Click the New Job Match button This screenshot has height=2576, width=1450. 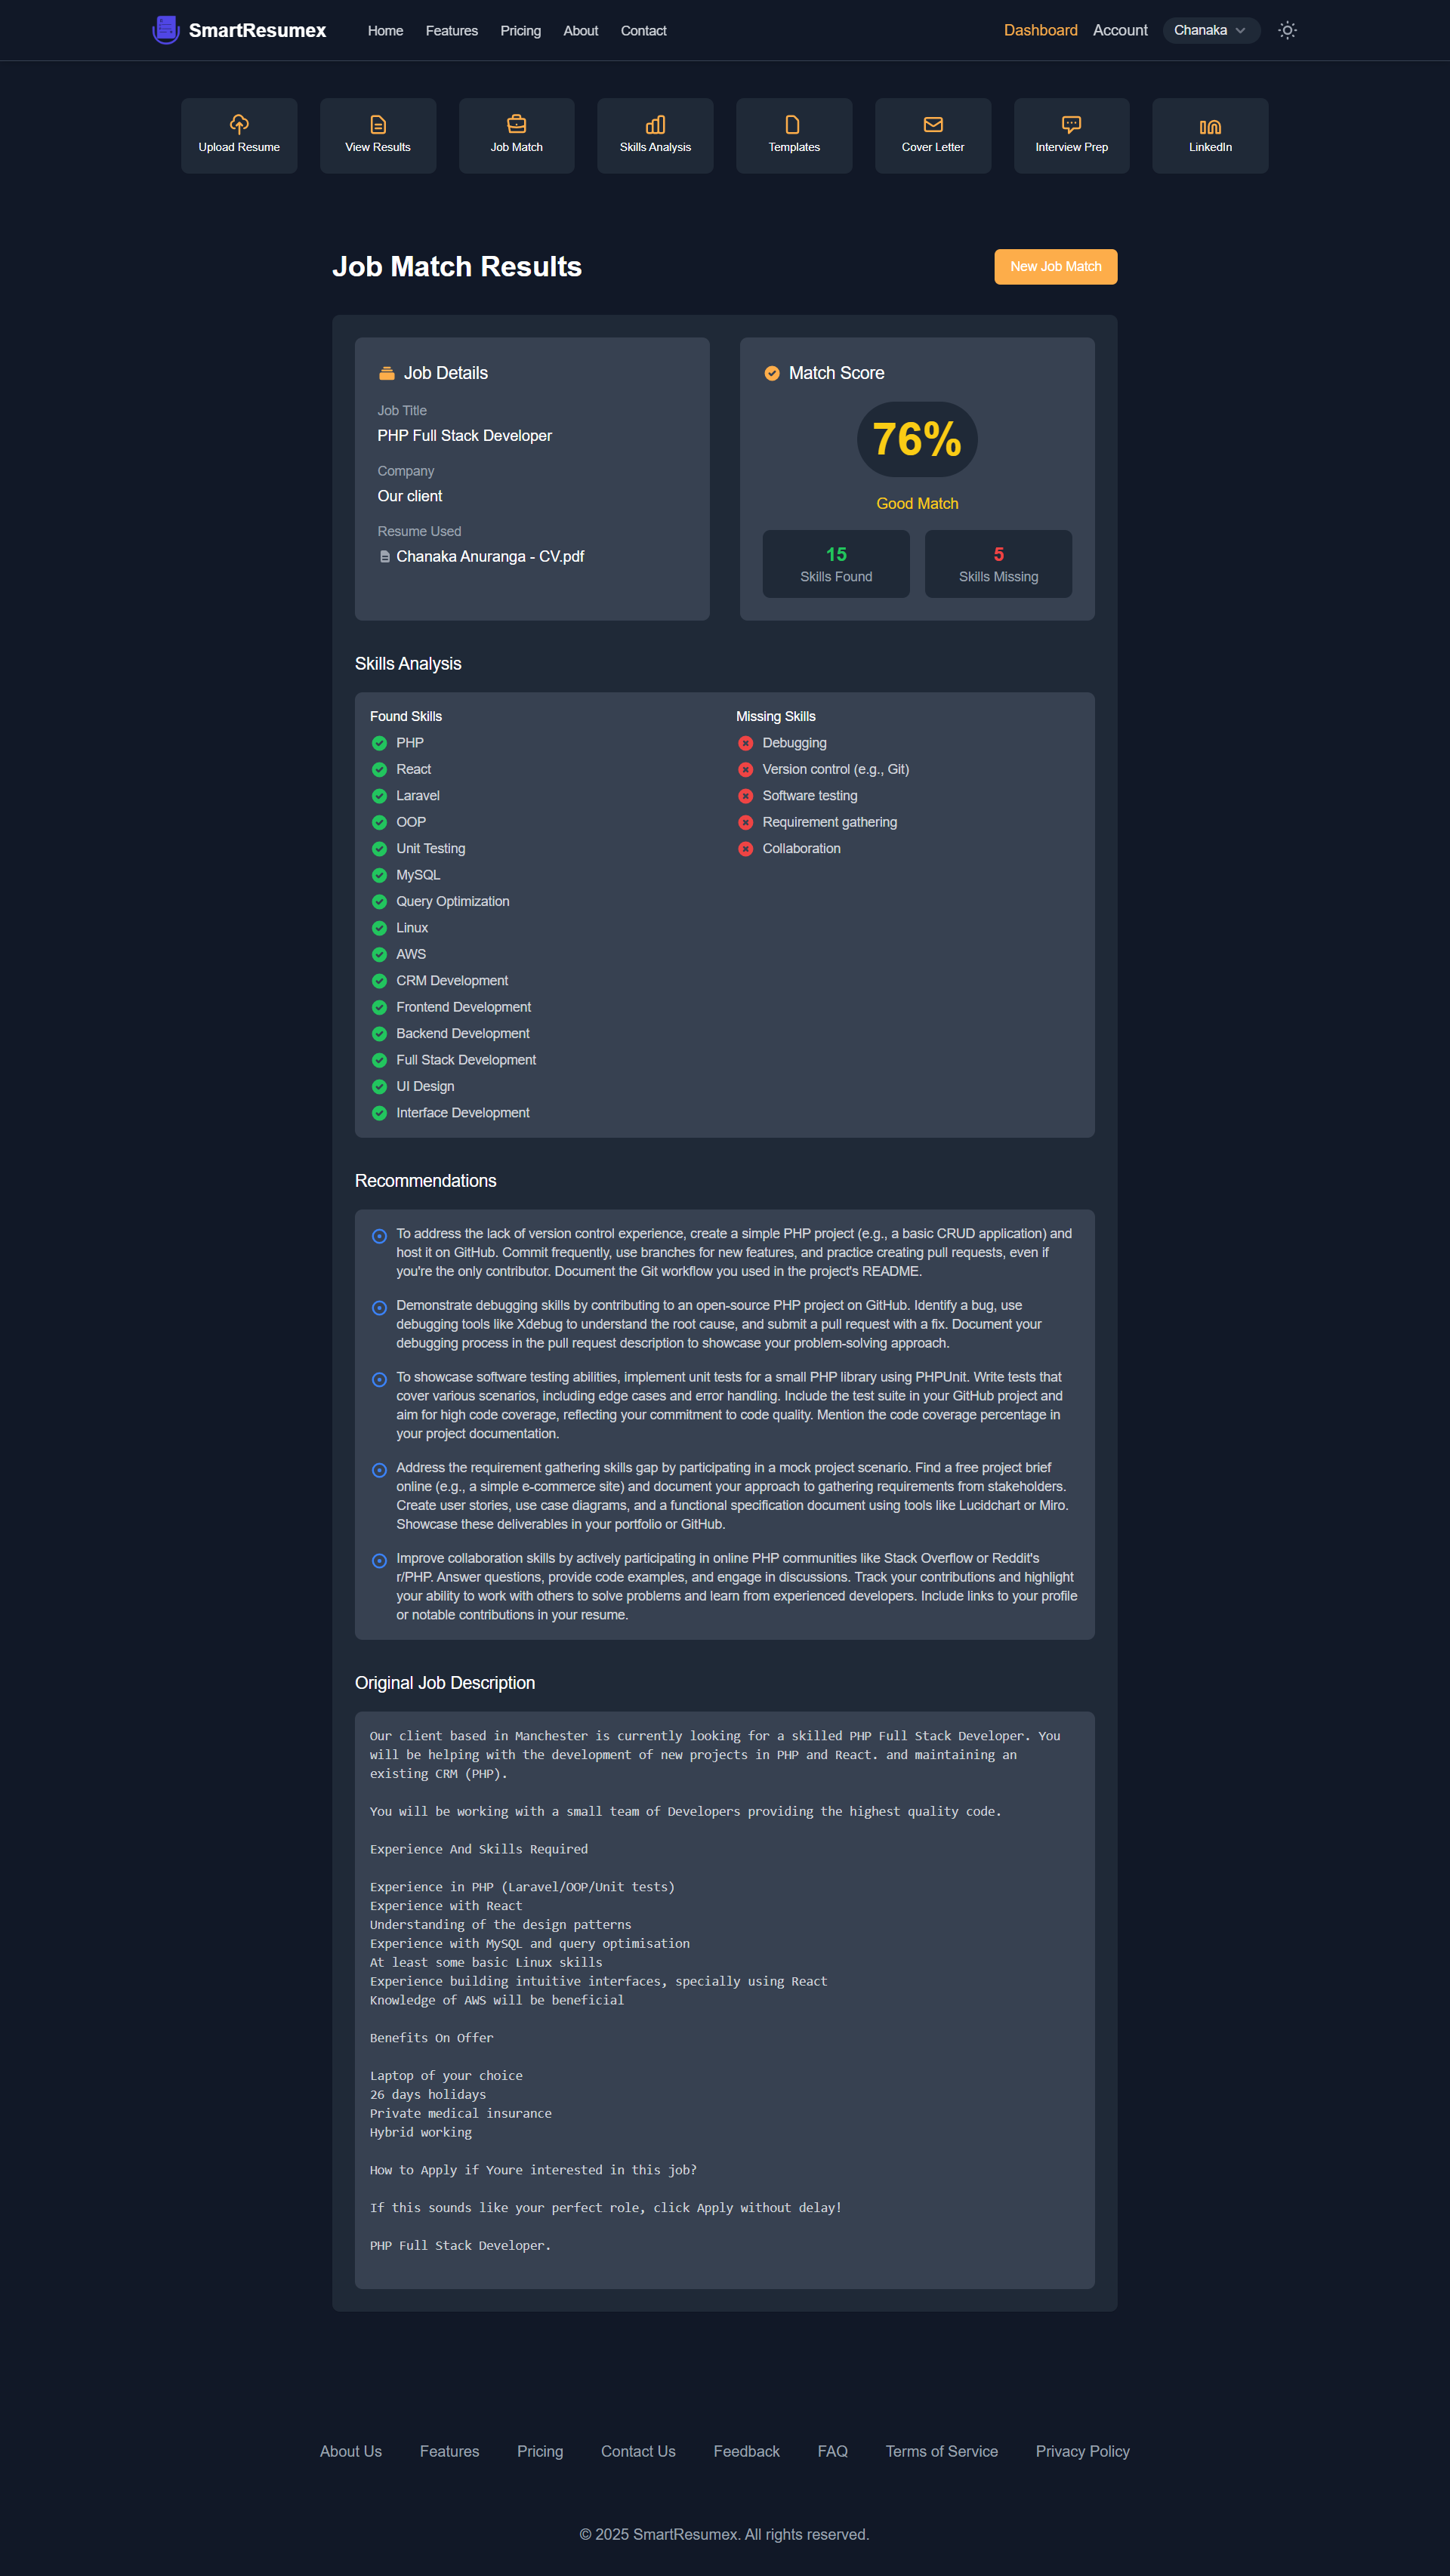click(x=1055, y=267)
